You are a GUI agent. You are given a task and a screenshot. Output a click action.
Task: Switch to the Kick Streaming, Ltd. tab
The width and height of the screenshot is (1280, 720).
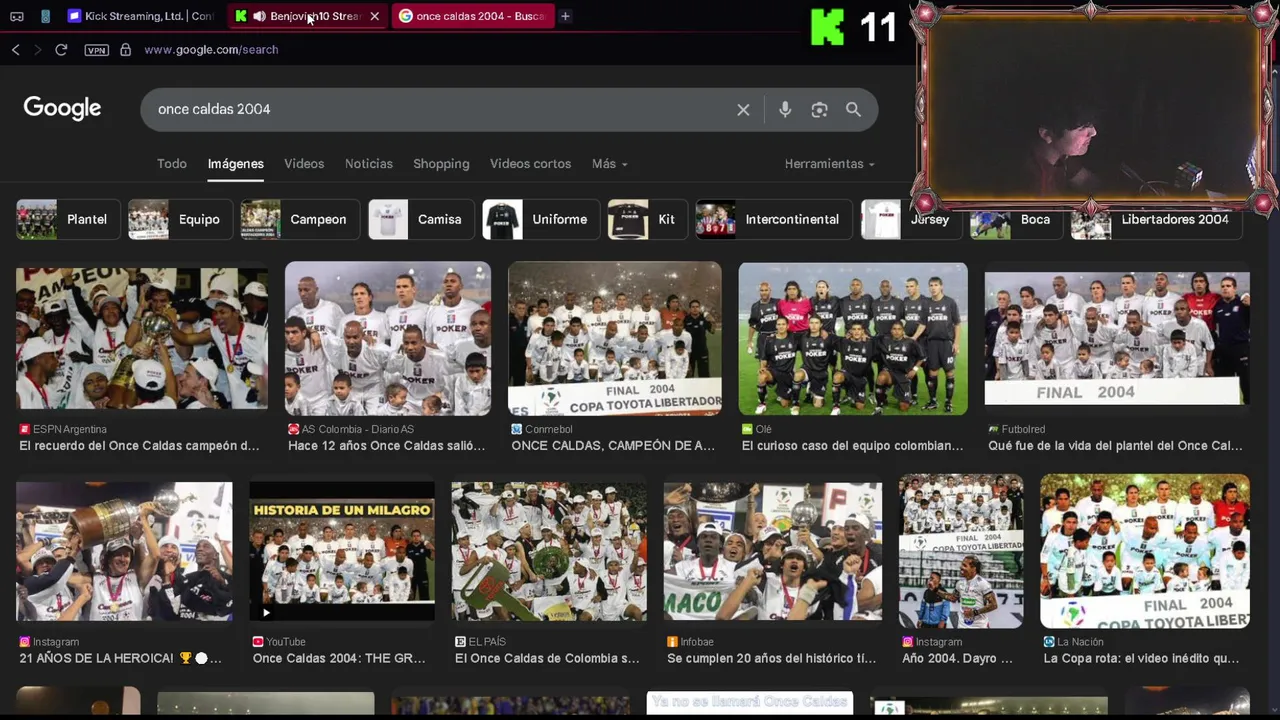point(141,16)
